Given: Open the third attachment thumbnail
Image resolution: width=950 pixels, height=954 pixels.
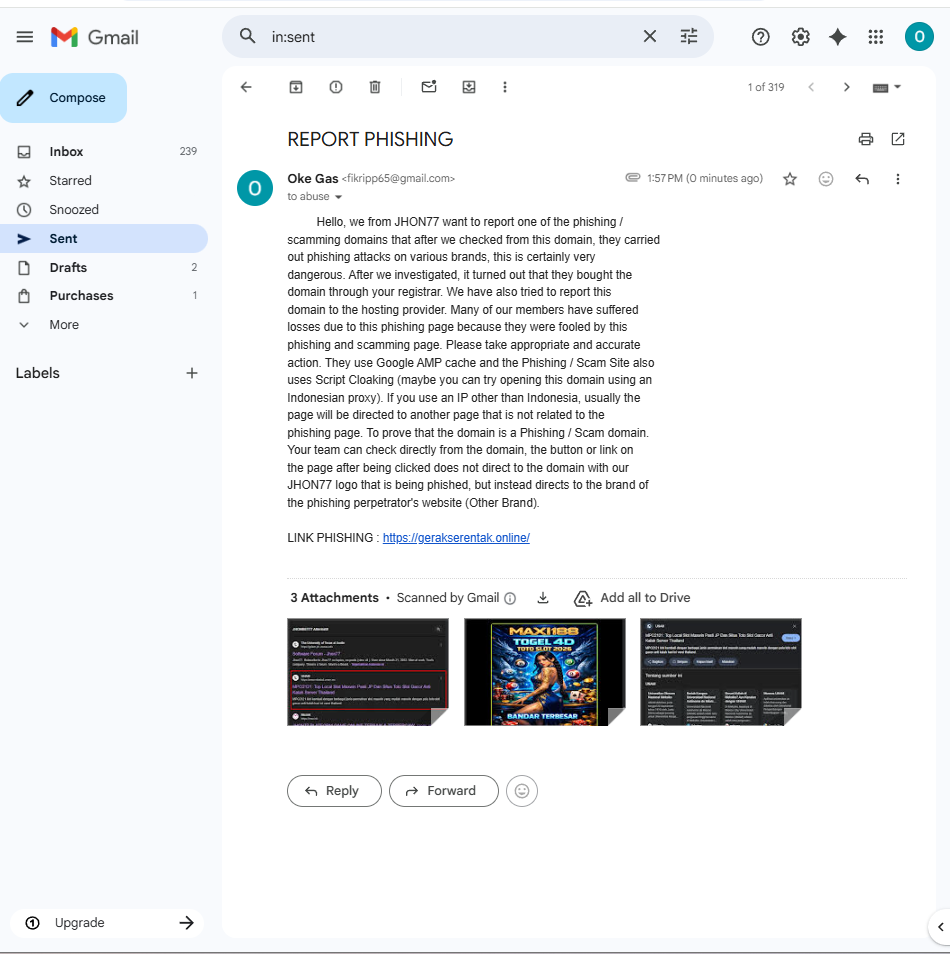Looking at the screenshot, I should (721, 672).
